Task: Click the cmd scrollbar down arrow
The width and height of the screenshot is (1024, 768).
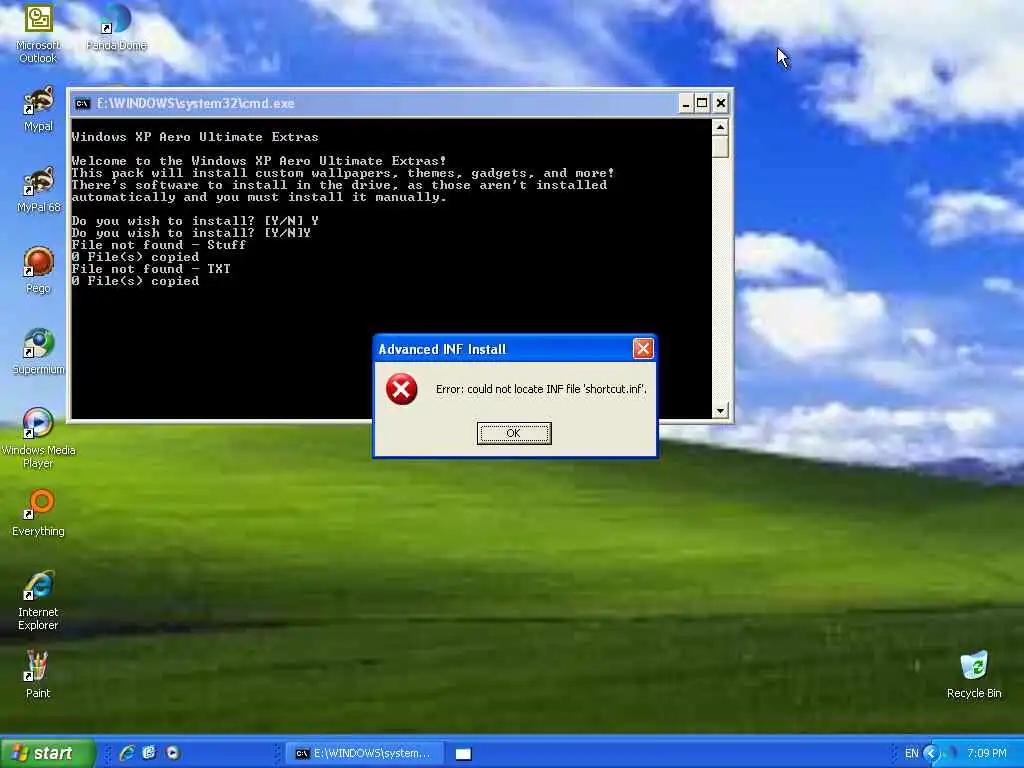Action: 720,411
